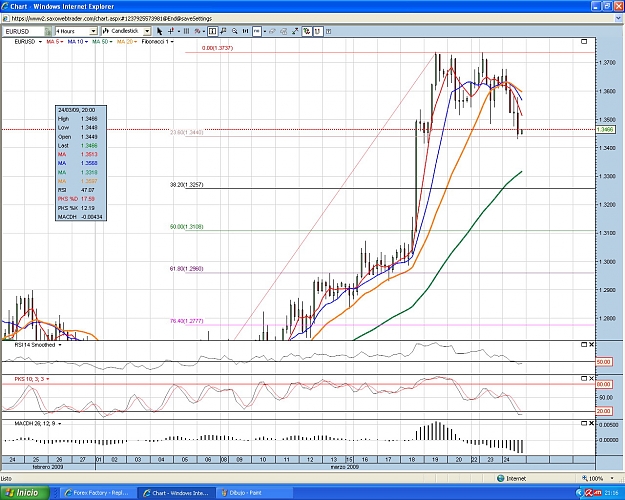Click the Internet security zone indicator

[512, 478]
